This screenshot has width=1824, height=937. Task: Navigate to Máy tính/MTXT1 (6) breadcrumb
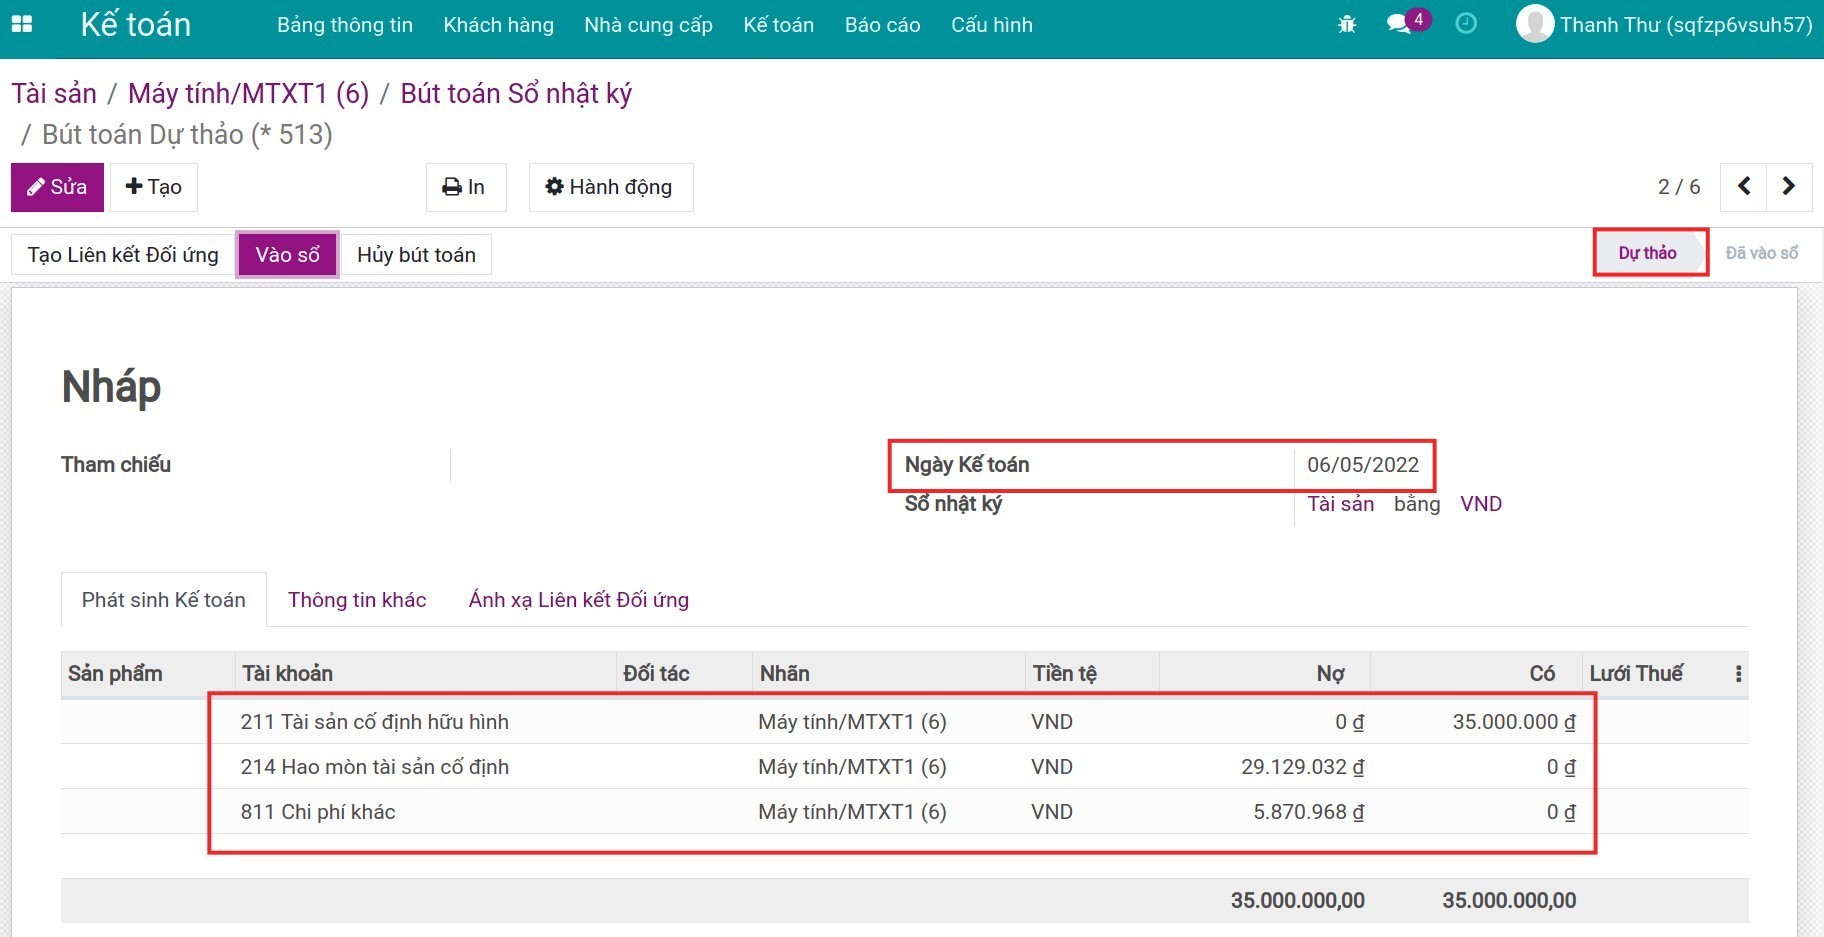coord(248,93)
